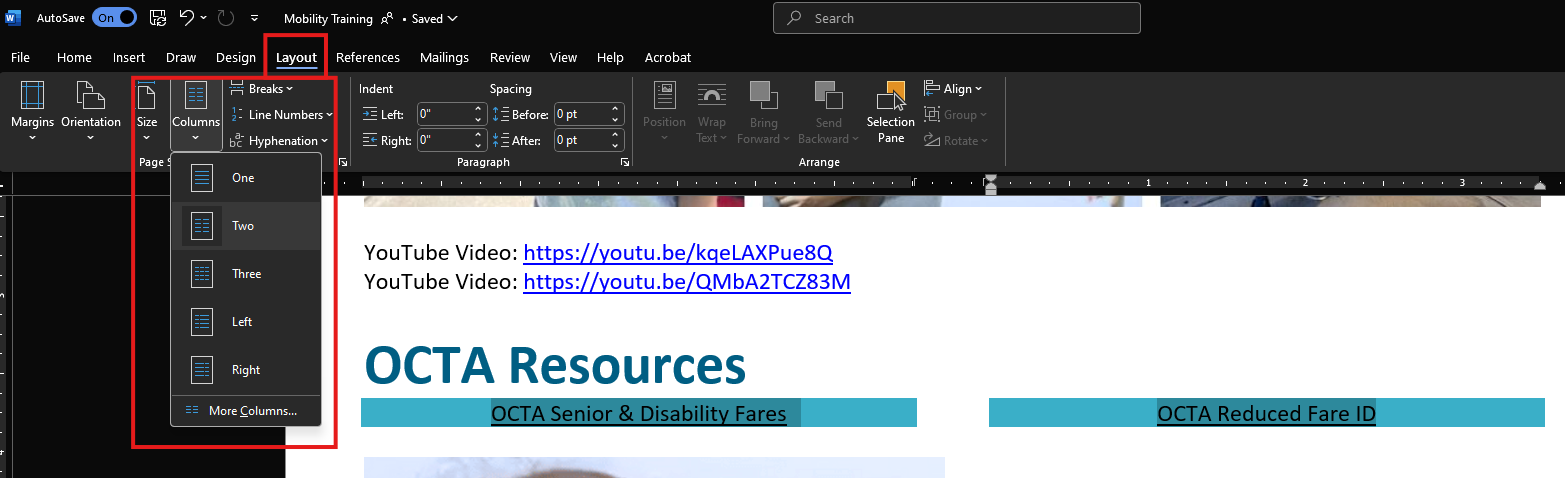
Task: Open the Selection Pane
Action: 891,112
